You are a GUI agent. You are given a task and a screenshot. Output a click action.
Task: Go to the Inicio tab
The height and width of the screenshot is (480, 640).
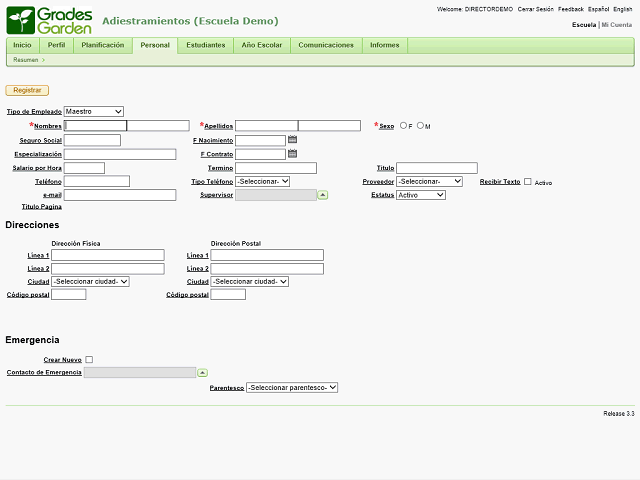(22, 45)
